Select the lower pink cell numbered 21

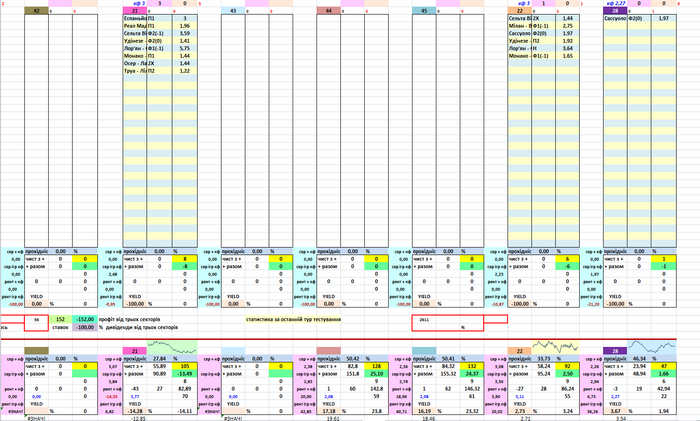[x=135, y=351]
